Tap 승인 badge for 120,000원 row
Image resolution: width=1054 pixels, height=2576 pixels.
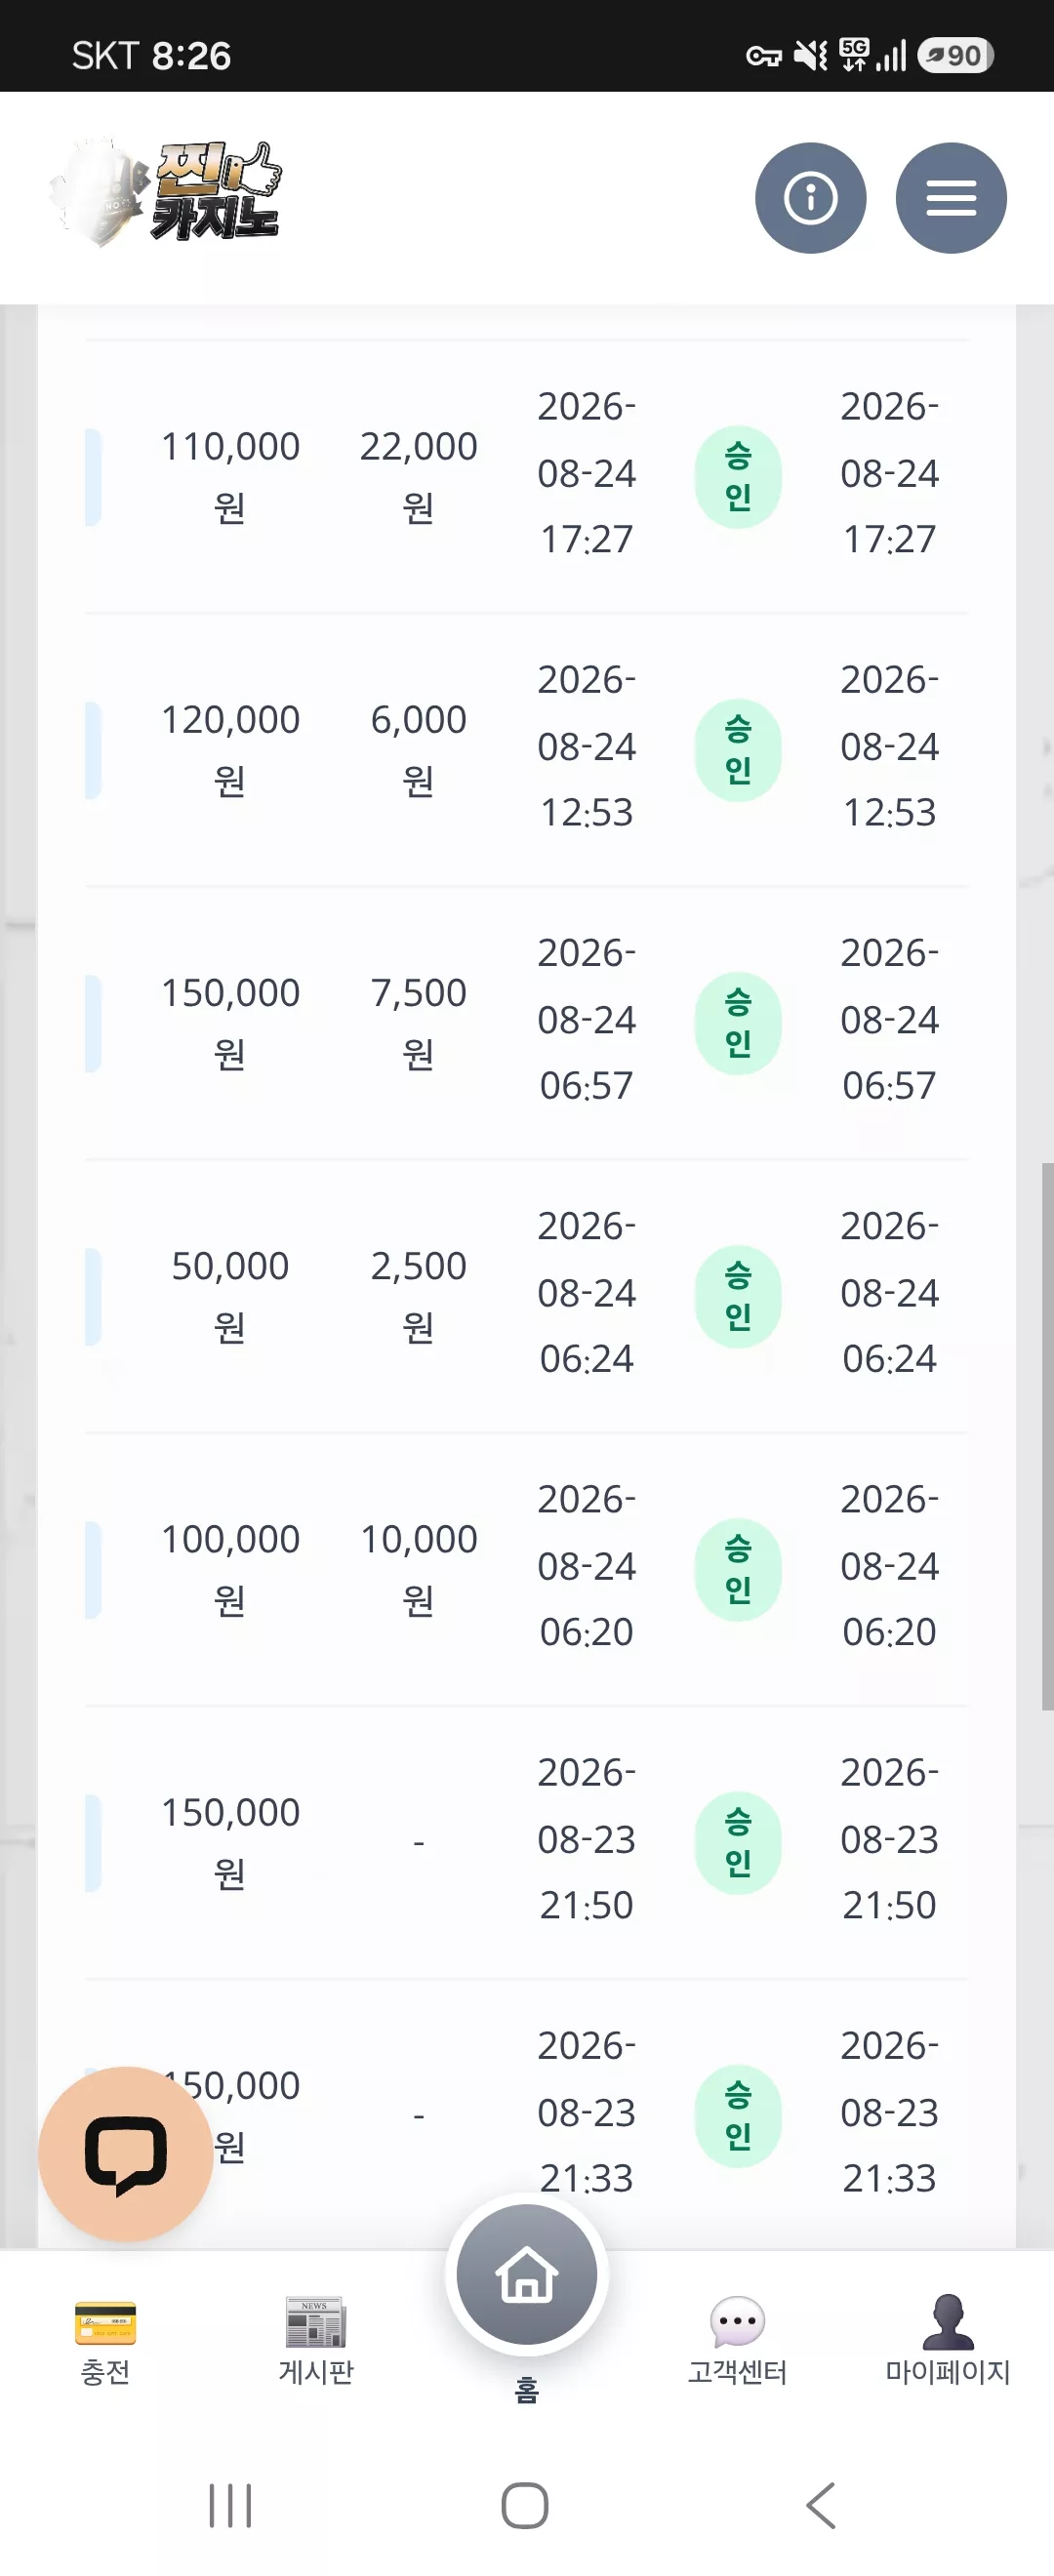coord(738,750)
